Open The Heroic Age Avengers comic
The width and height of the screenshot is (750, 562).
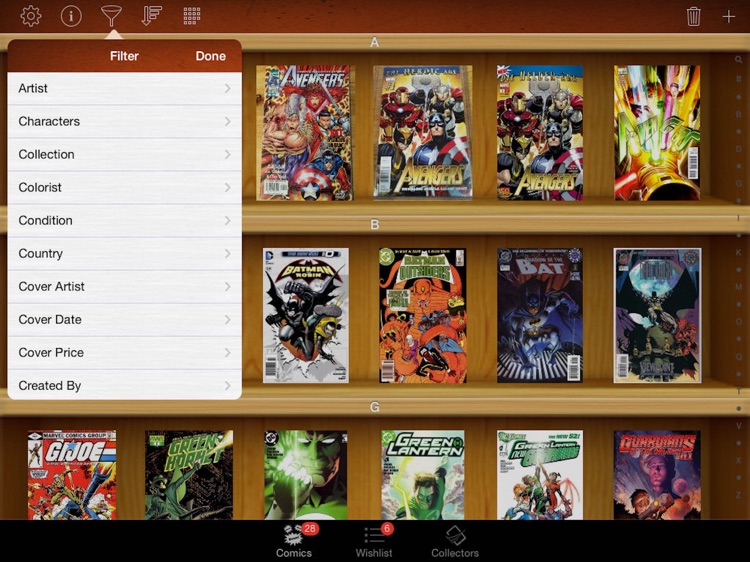point(422,132)
